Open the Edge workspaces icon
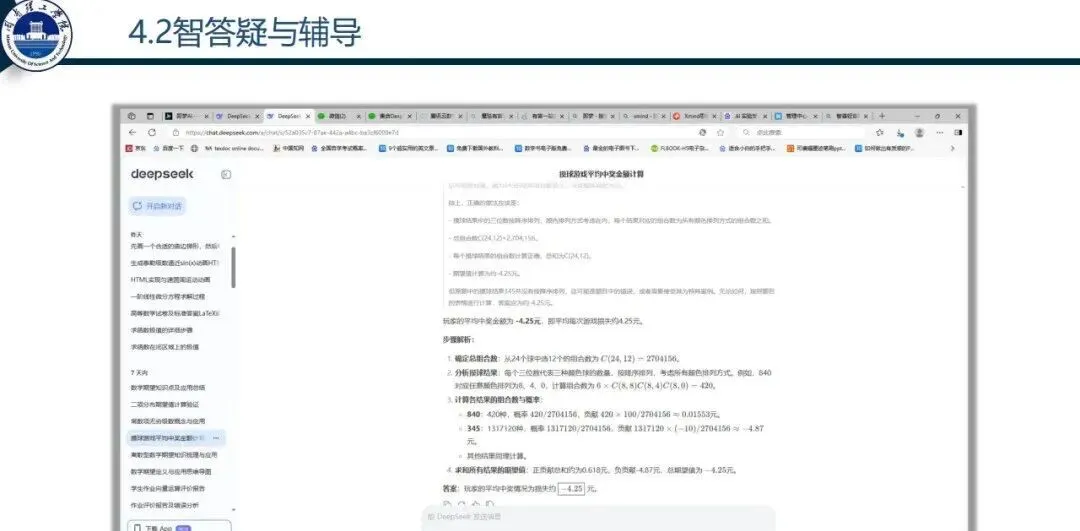The image size is (1080, 531). pos(132,116)
